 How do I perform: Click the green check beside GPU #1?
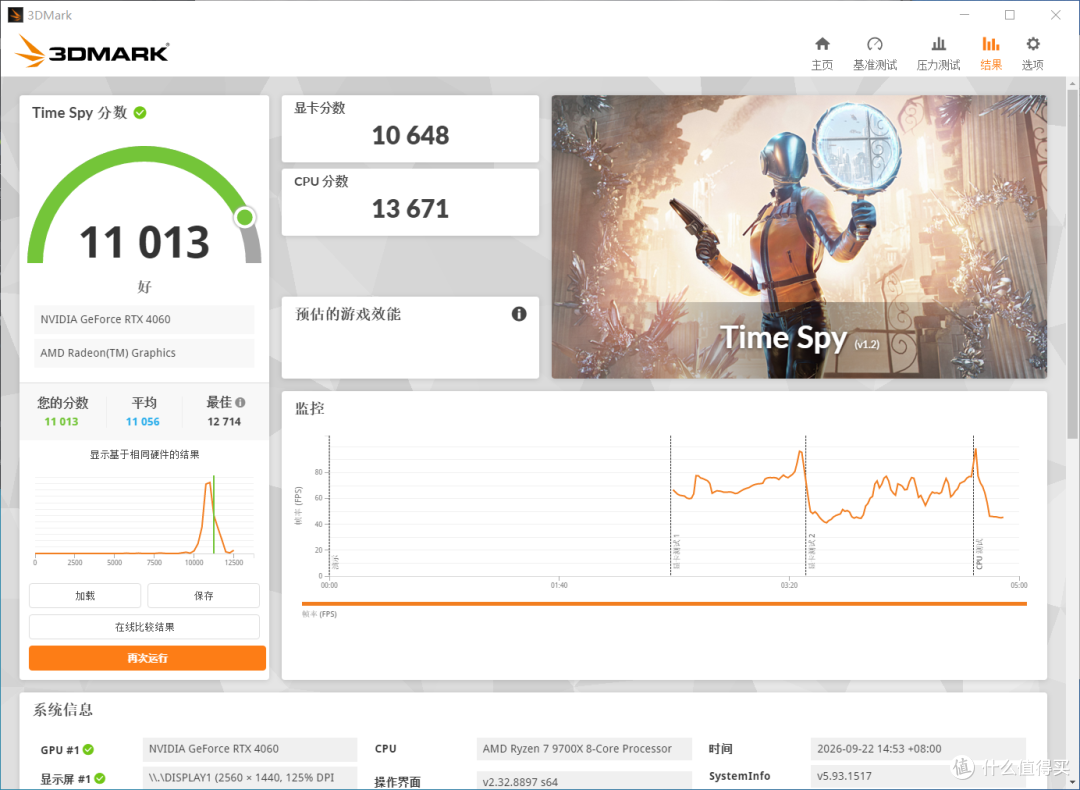click(89, 749)
